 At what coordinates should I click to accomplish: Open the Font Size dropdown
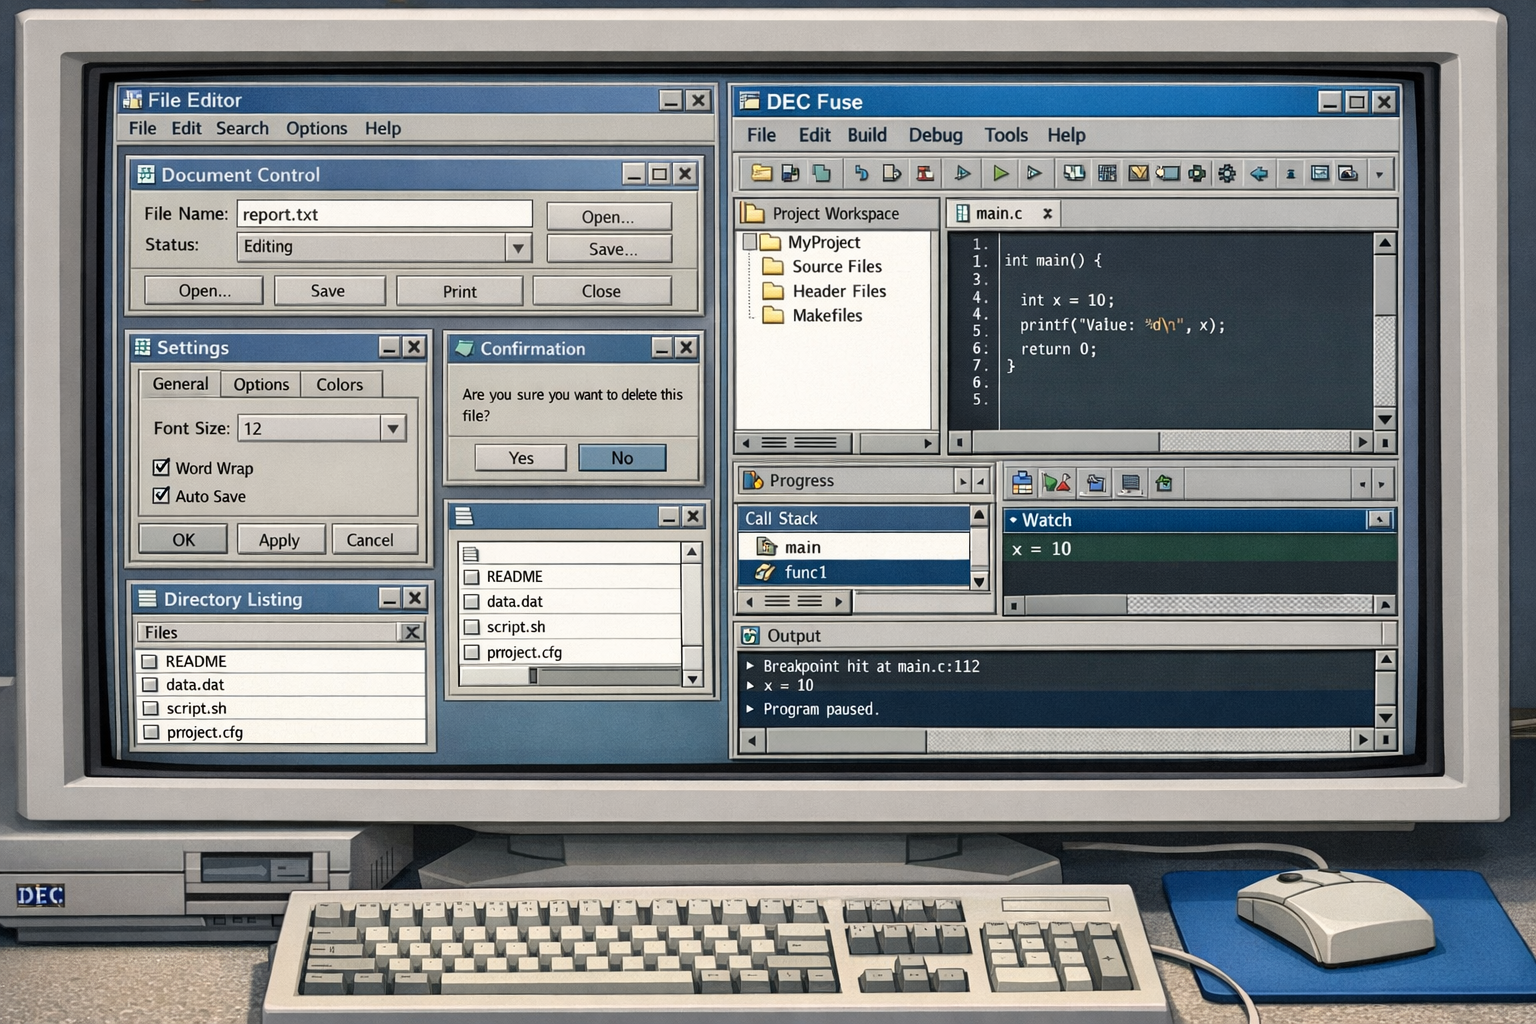(x=392, y=428)
